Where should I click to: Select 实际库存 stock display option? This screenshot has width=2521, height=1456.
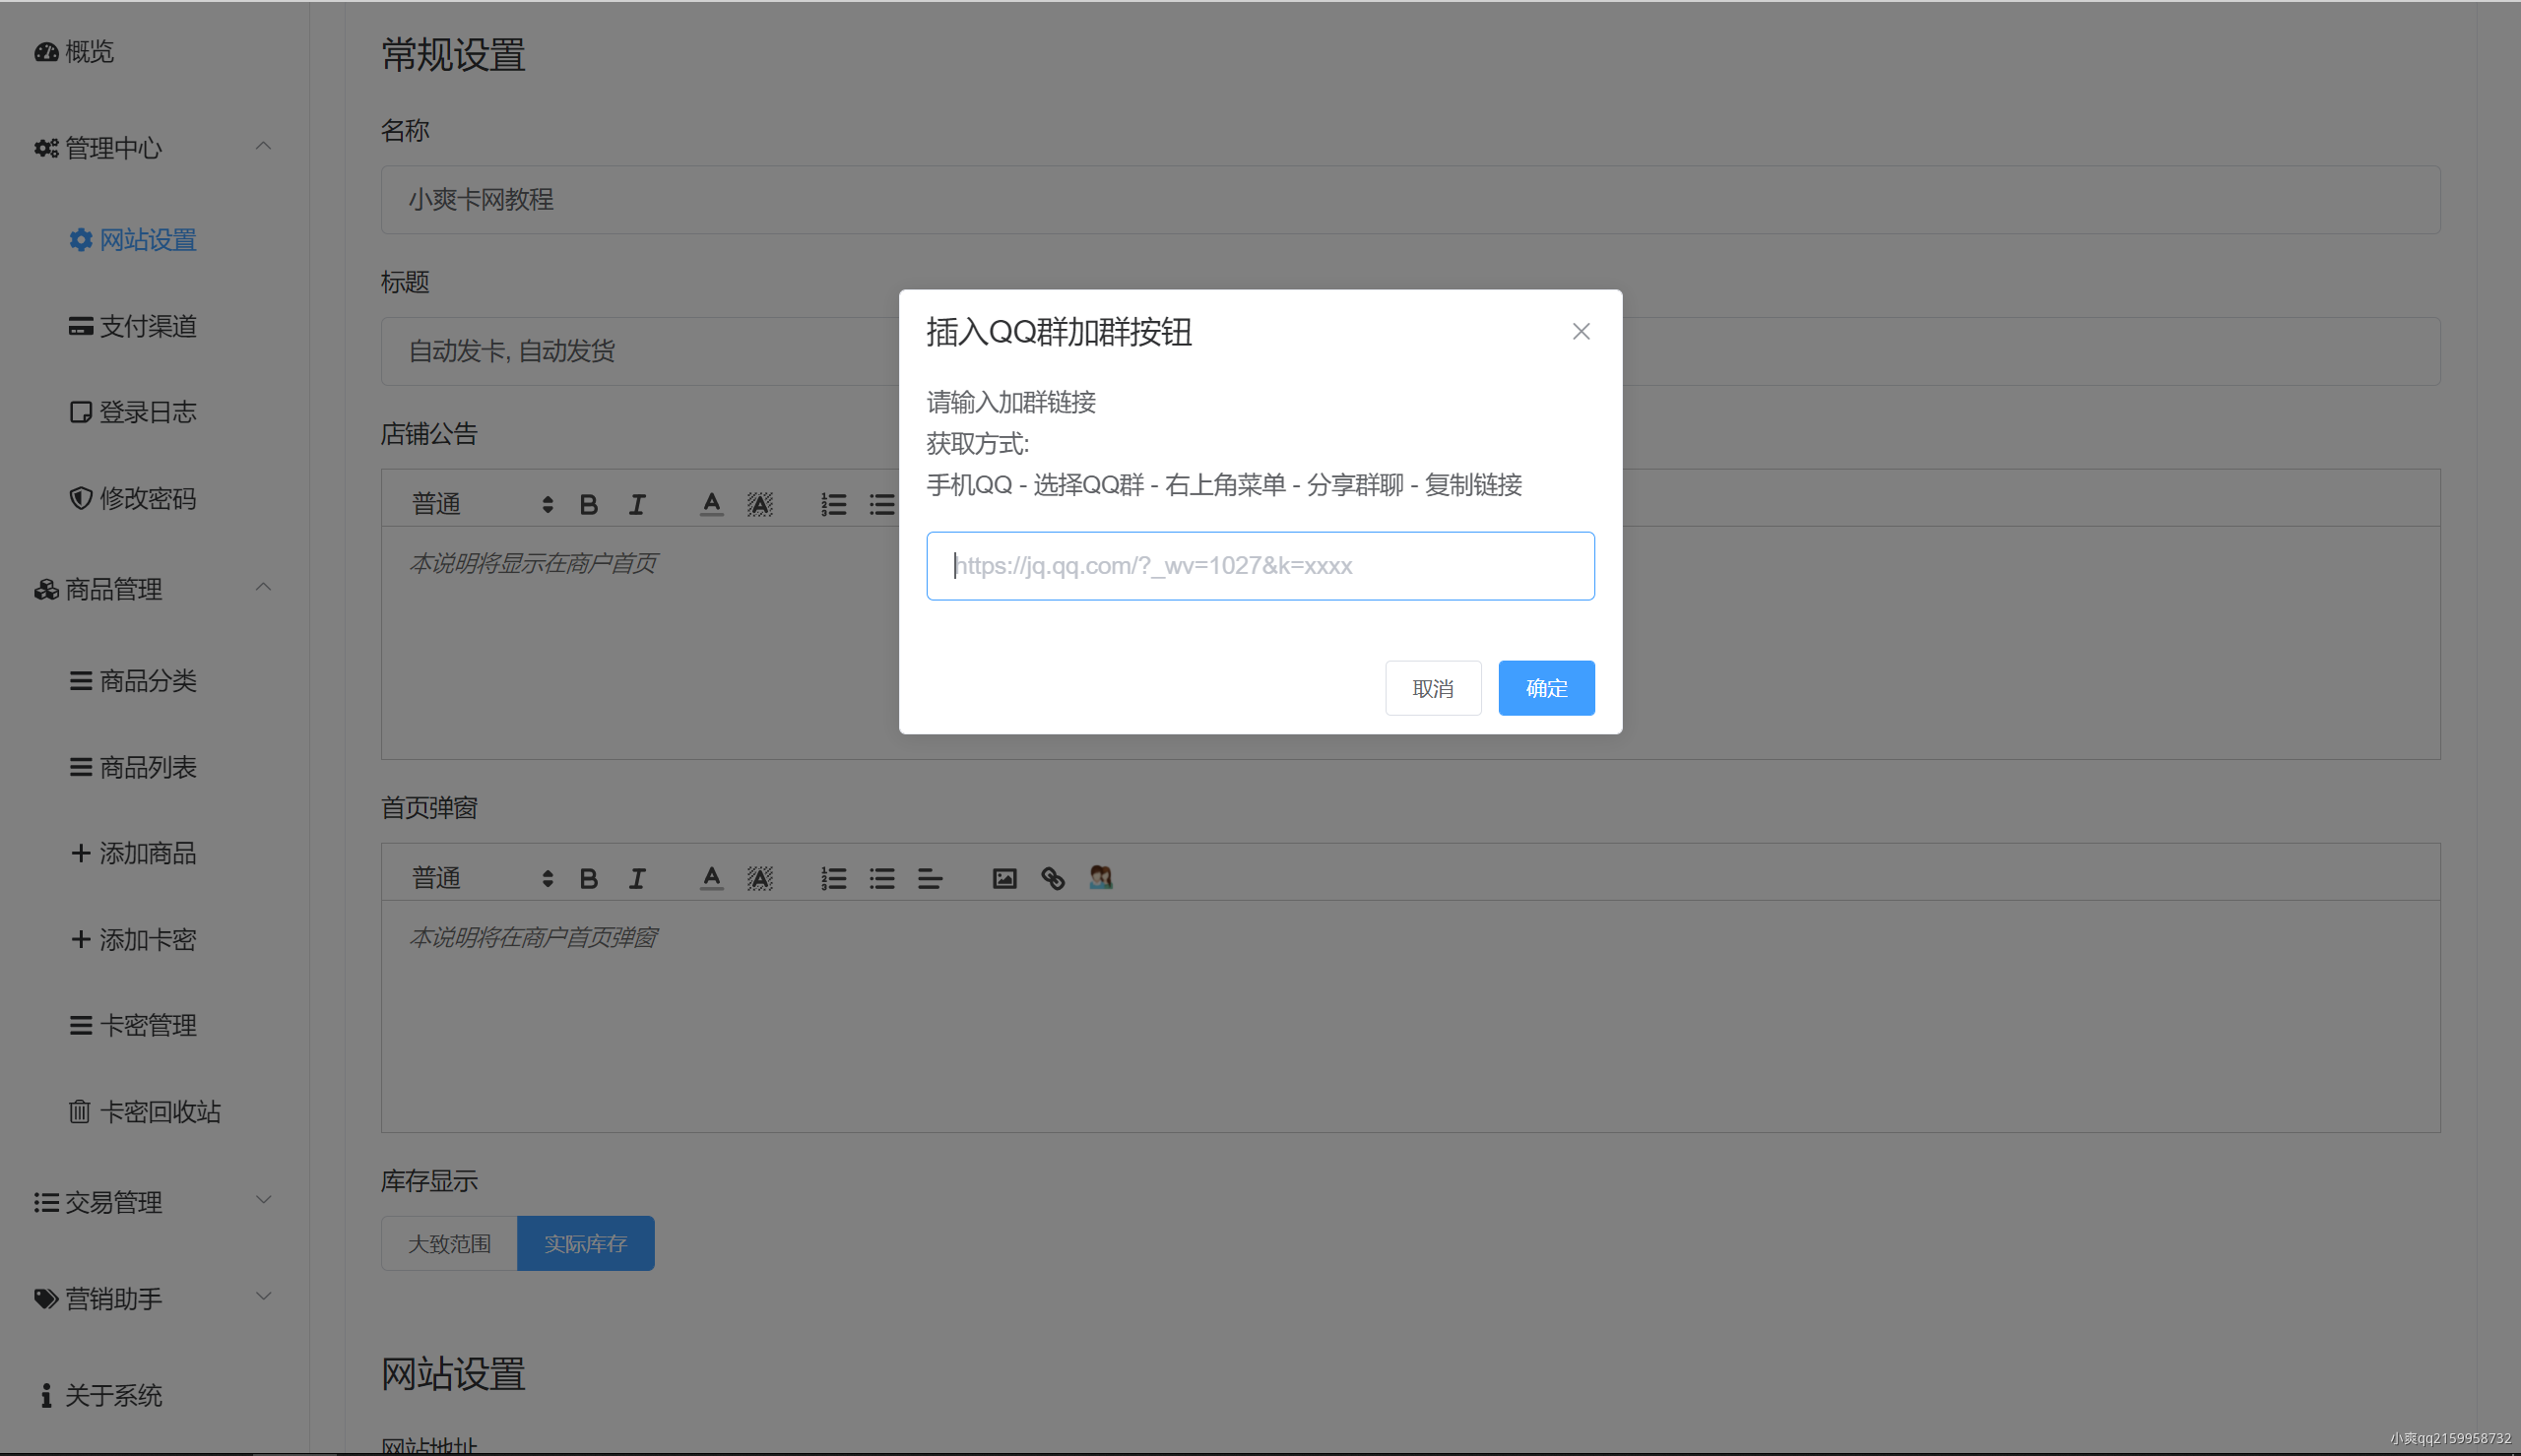tap(586, 1244)
